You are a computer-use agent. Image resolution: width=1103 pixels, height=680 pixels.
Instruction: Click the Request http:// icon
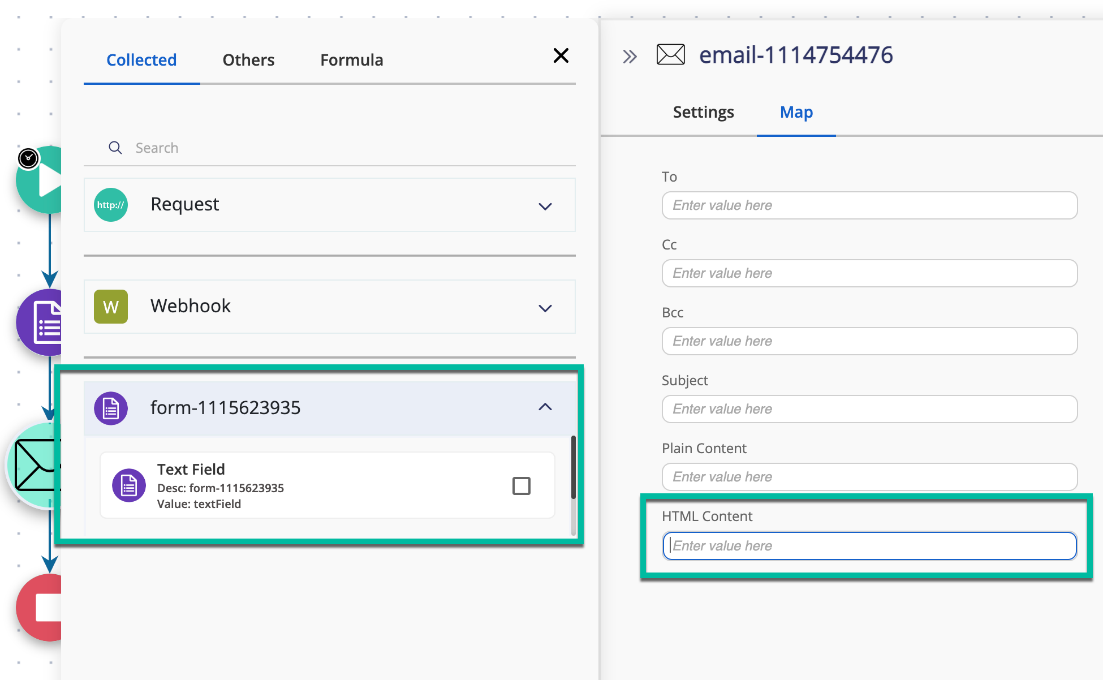coord(111,206)
